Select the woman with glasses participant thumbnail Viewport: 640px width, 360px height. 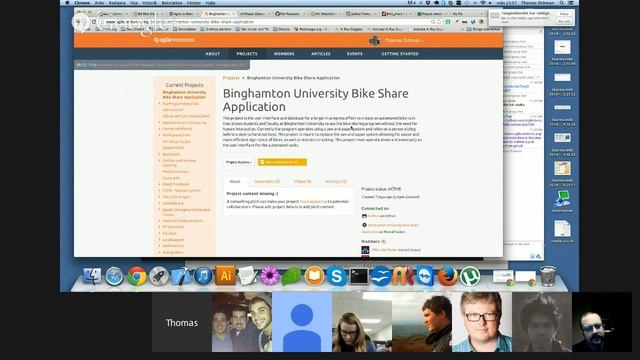[362, 322]
